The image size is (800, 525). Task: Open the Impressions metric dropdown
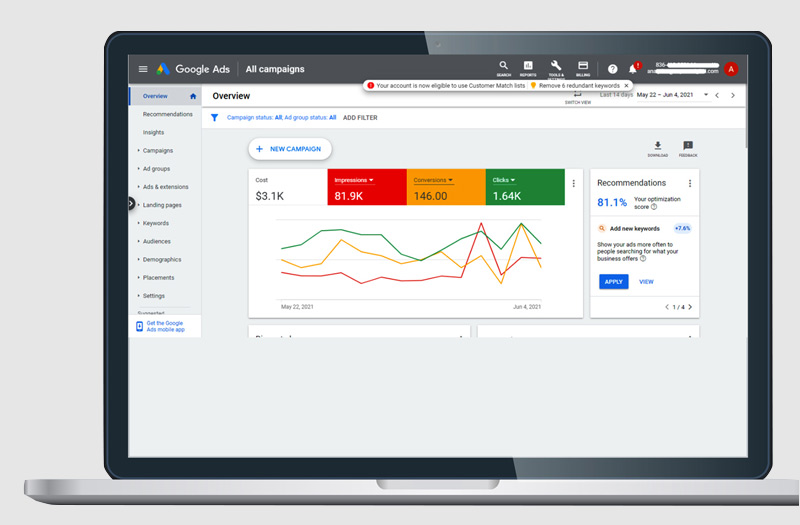(371, 180)
